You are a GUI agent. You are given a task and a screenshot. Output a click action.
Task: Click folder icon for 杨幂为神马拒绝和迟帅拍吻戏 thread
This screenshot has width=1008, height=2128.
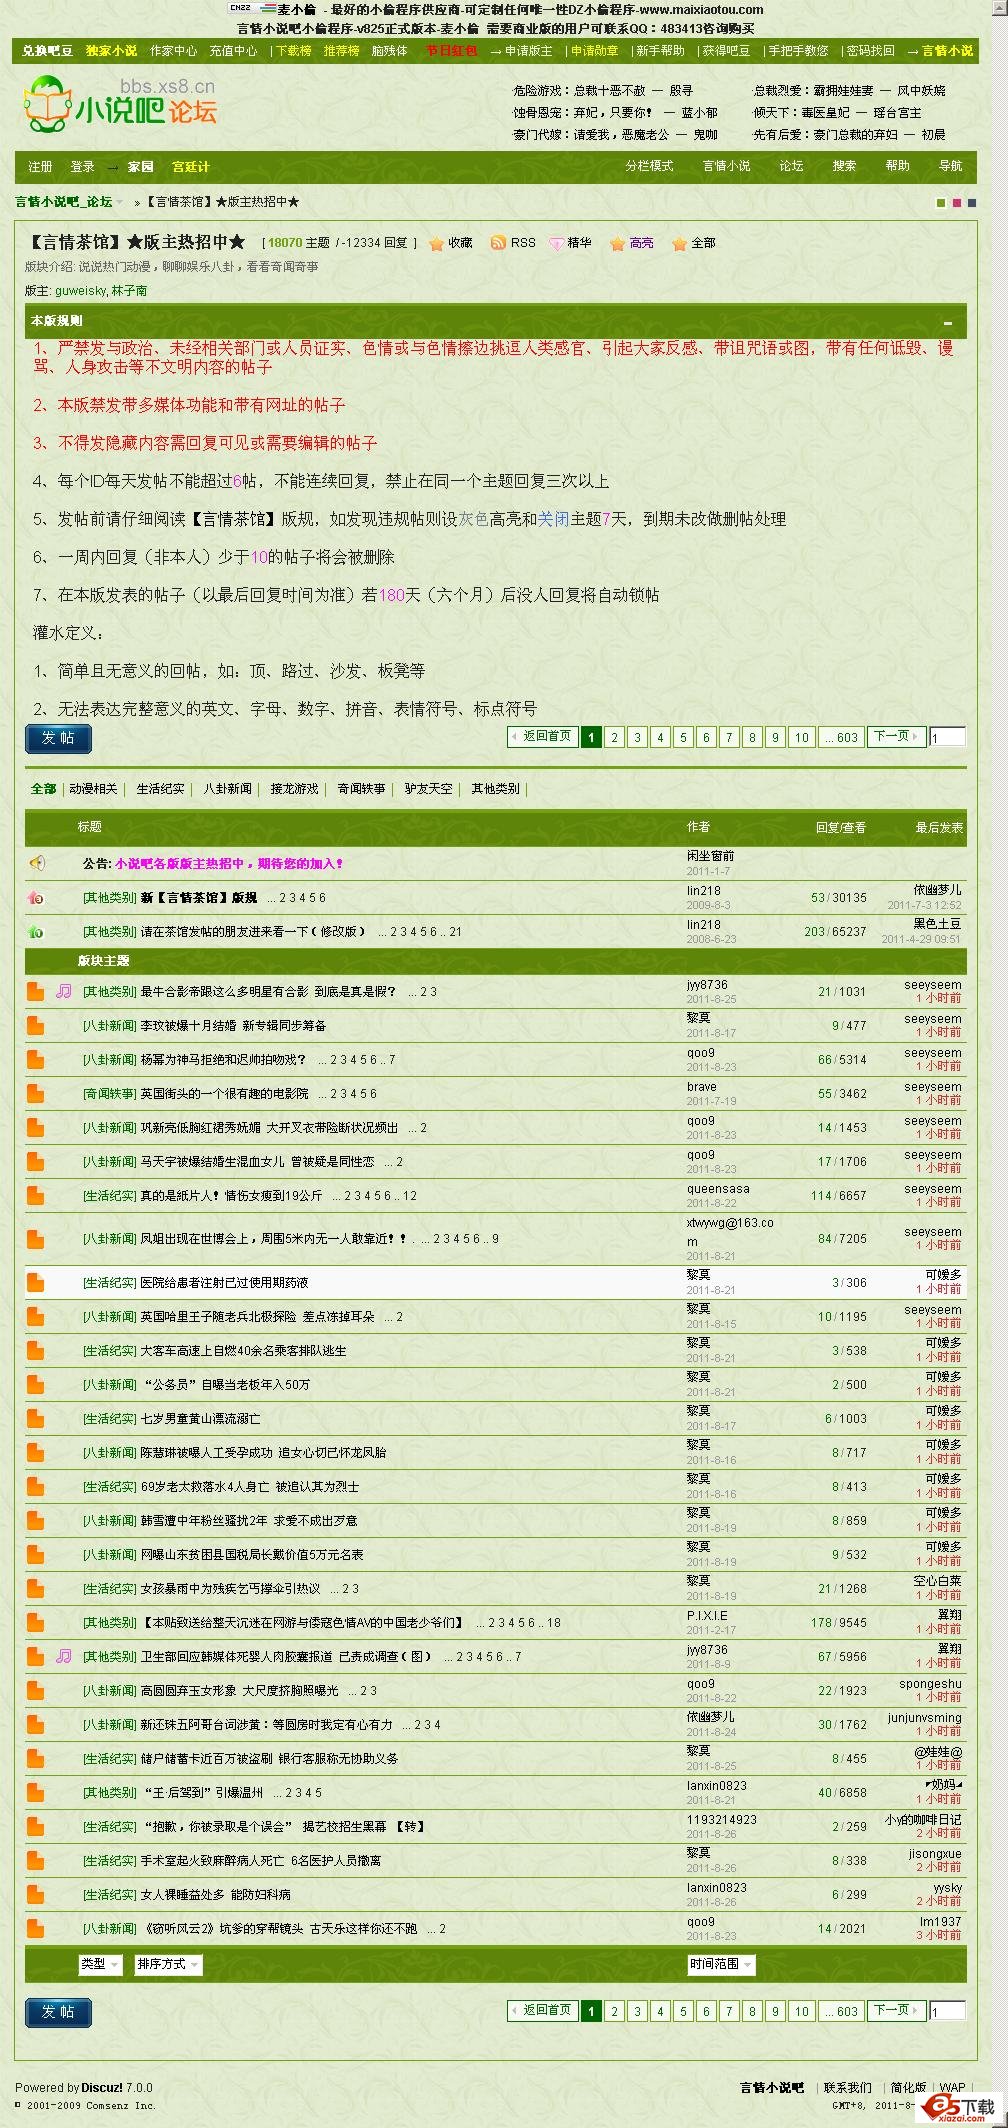coord(35,1059)
